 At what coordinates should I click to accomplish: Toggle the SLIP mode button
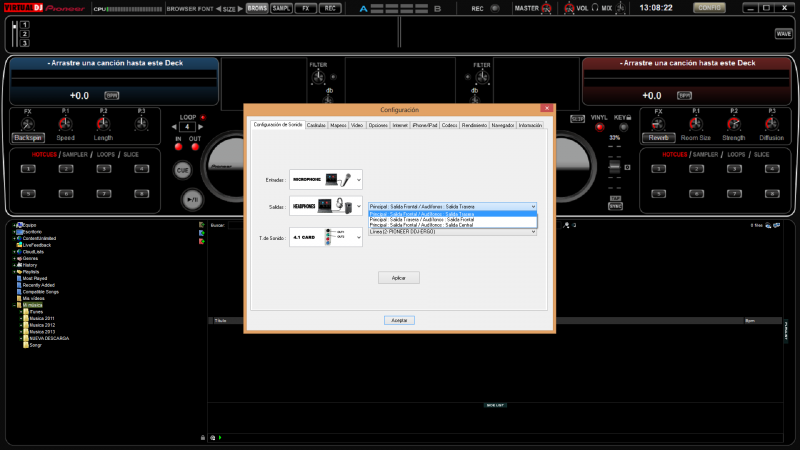(577, 119)
